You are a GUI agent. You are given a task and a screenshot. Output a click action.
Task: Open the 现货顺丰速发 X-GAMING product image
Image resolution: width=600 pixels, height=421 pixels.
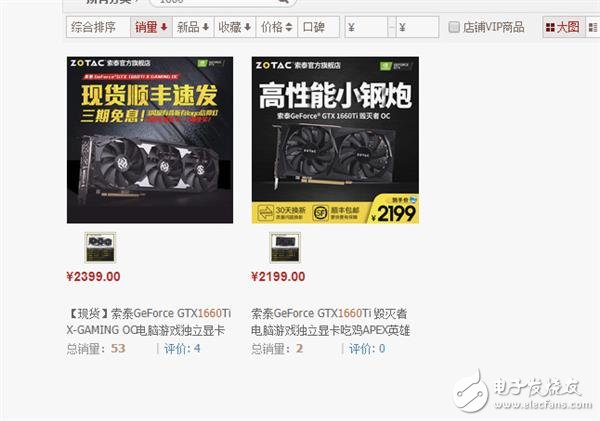(150, 140)
